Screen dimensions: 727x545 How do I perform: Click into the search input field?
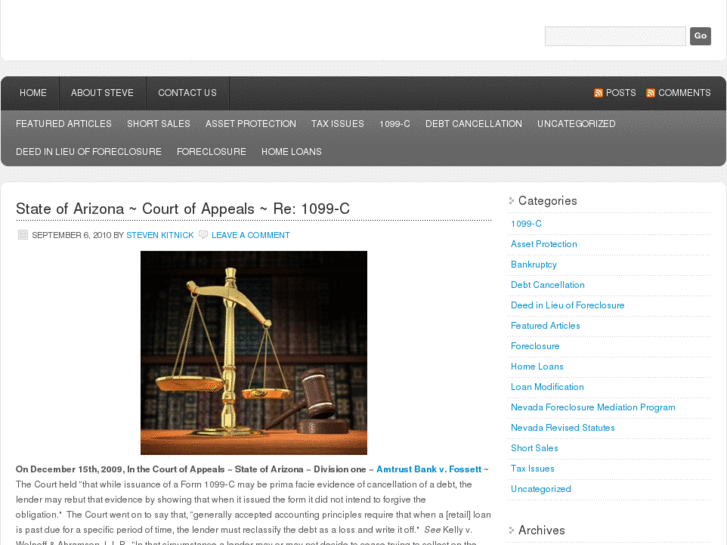615,36
